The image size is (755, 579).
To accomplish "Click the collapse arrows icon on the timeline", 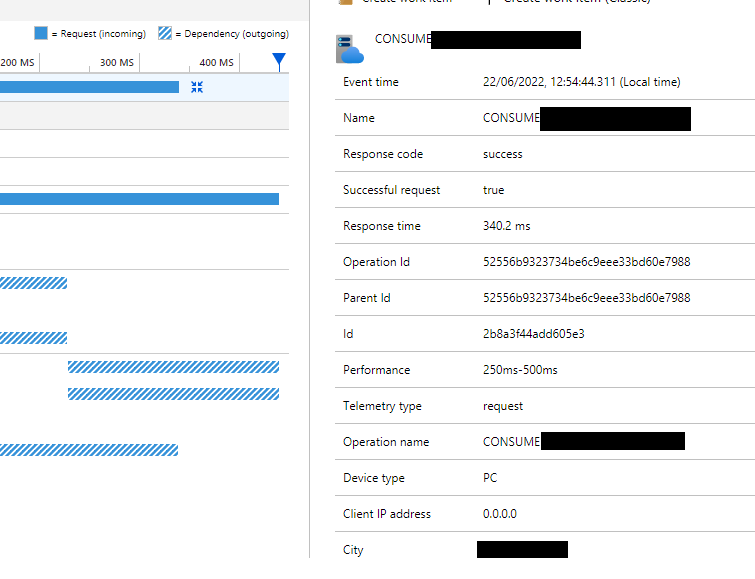I will [x=197, y=87].
